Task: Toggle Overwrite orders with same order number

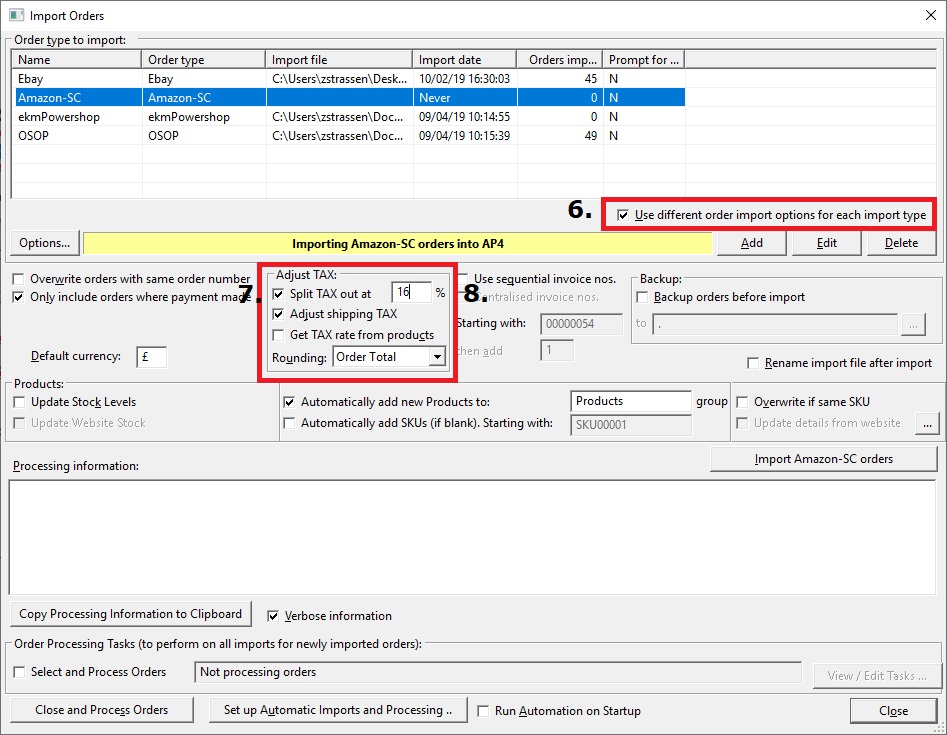Action: pyautogui.click(x=19, y=279)
